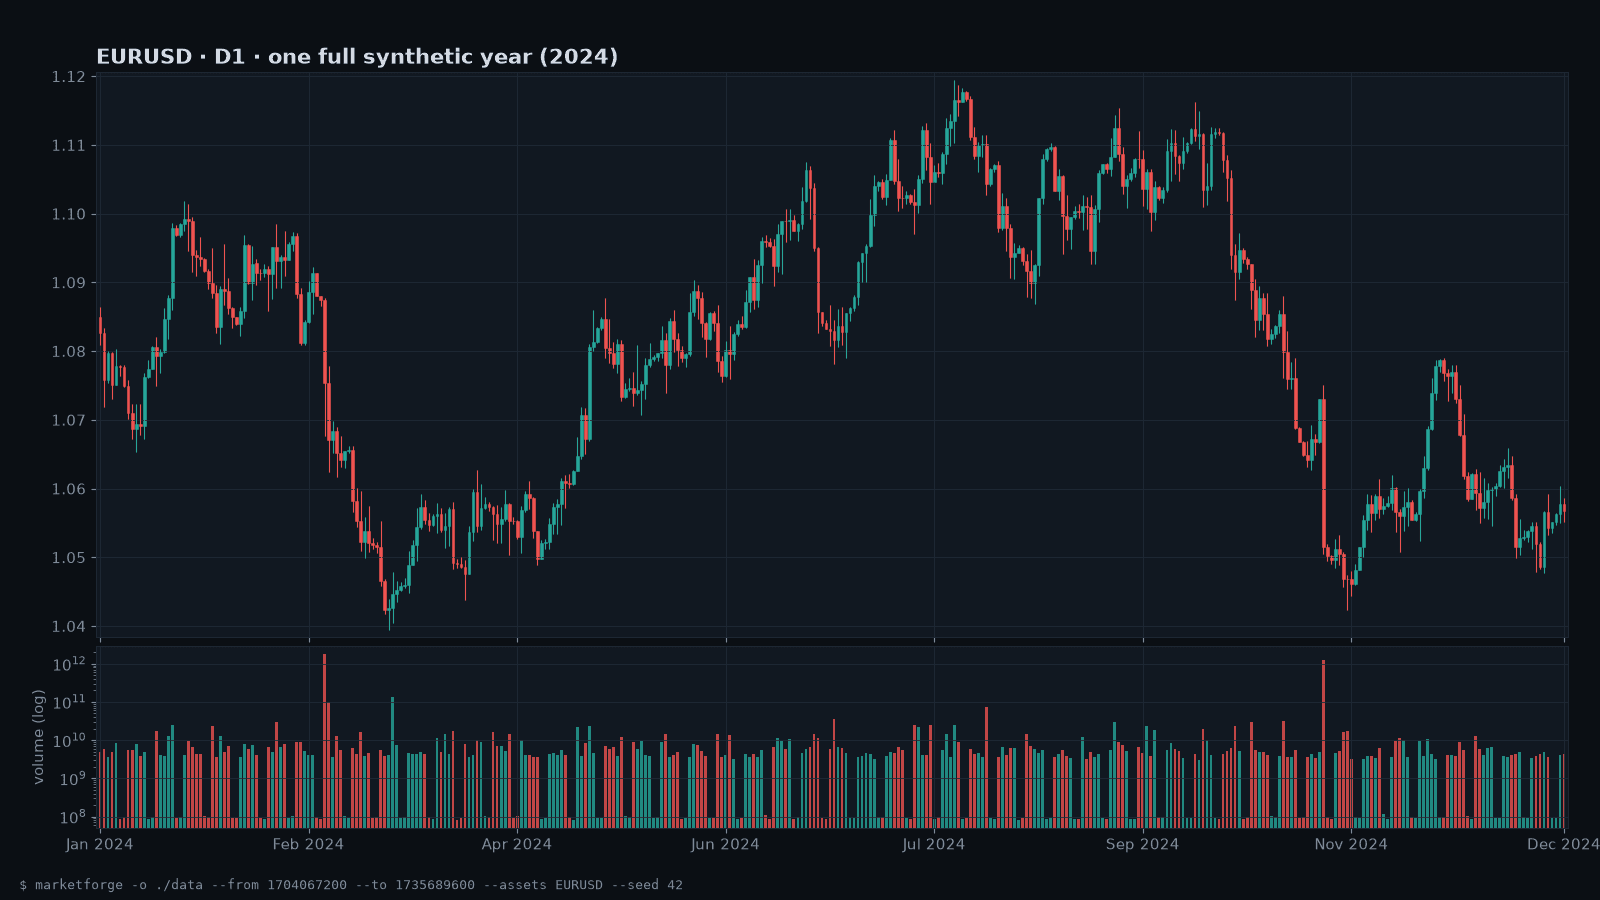Click the 'Jan 2024' date label
1600x900 pixels.
[x=100, y=844]
